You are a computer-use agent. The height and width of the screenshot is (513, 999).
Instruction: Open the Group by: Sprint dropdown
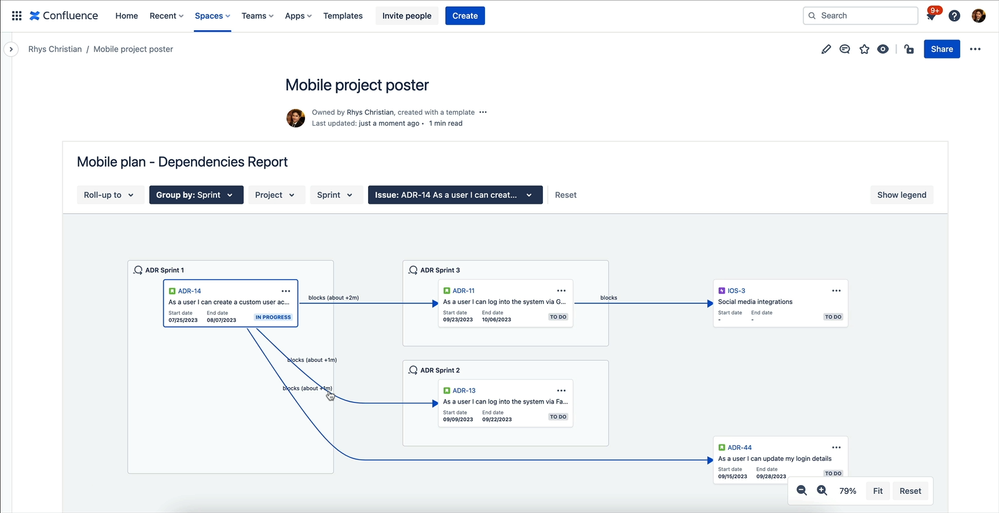click(x=196, y=195)
